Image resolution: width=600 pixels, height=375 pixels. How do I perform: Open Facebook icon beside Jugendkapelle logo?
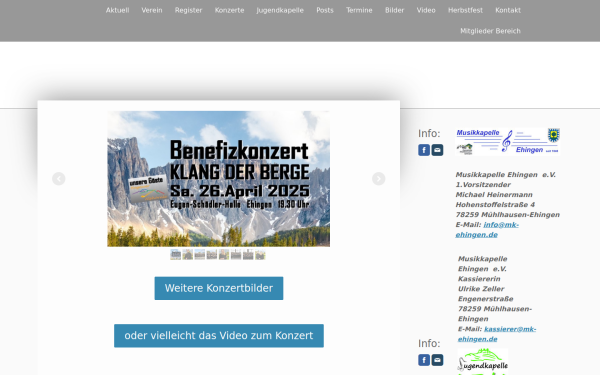point(424,360)
